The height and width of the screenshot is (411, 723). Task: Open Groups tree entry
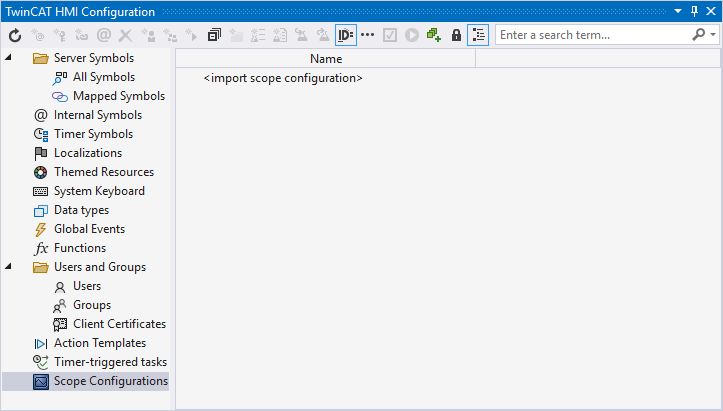point(92,305)
